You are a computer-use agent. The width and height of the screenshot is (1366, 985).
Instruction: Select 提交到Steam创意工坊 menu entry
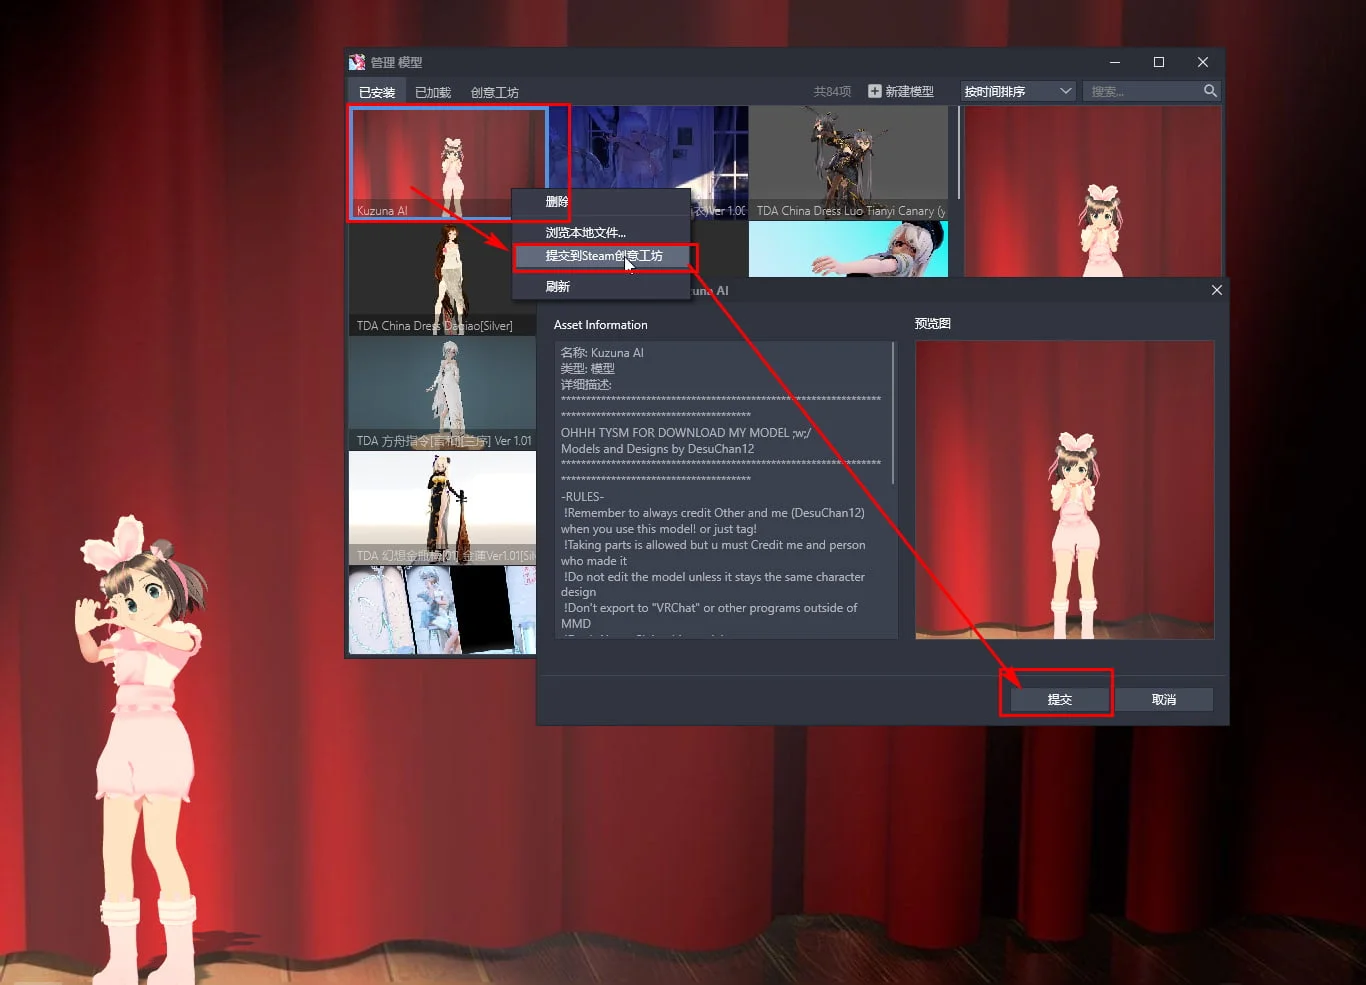603,256
